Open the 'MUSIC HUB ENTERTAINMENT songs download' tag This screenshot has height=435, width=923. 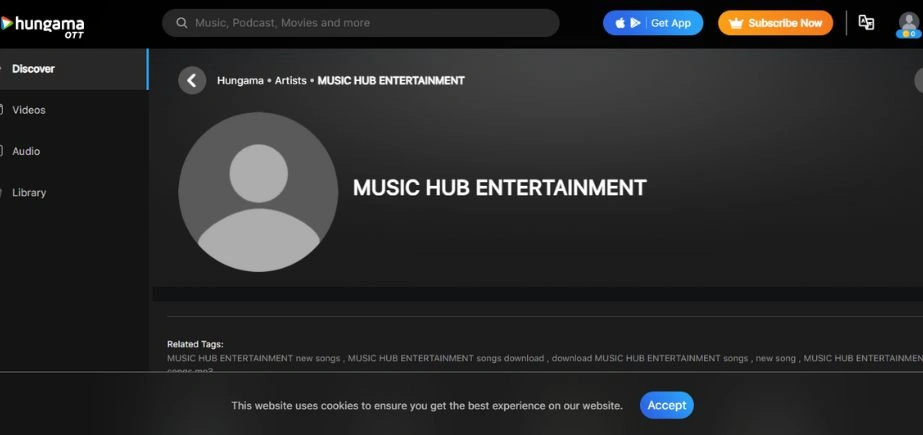[x=446, y=358]
